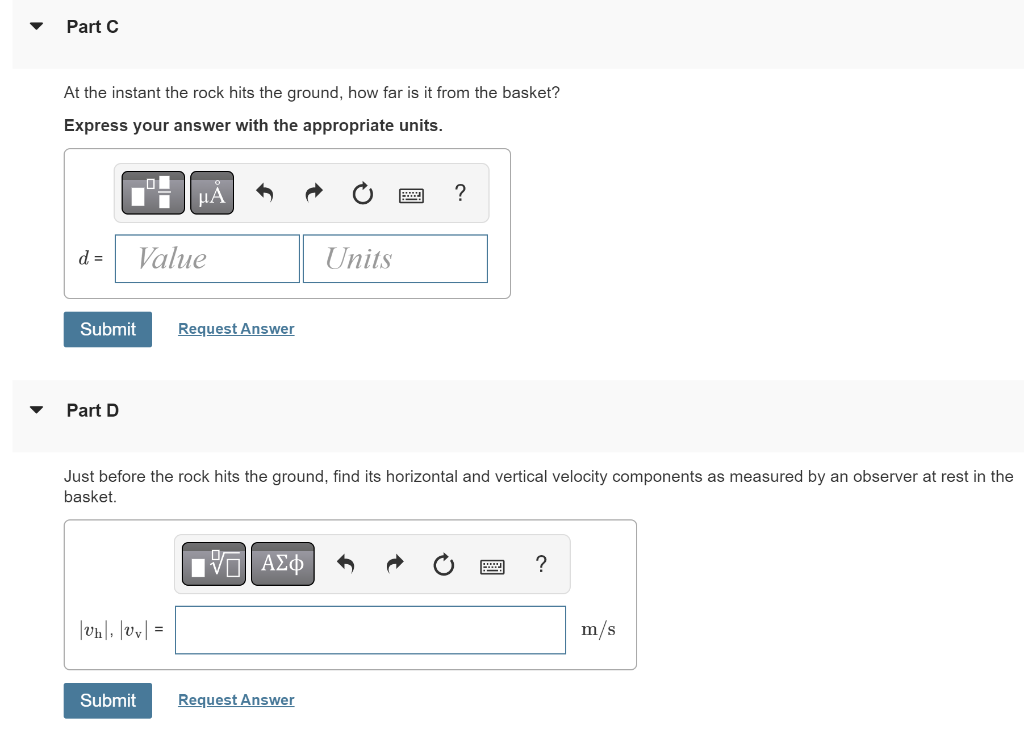
Task: Show keyboard shortcuts in Part D toolbar
Action: [492, 565]
